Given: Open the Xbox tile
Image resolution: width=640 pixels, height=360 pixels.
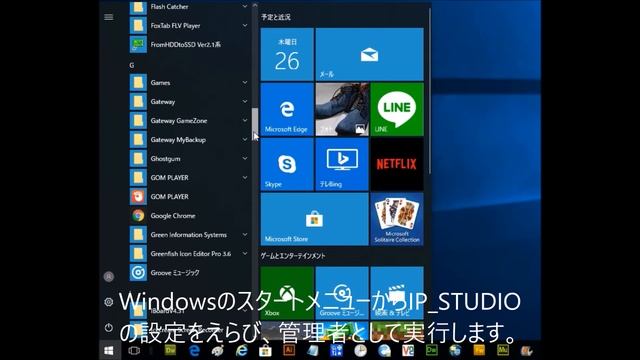Looking at the screenshot, I should tap(287, 293).
